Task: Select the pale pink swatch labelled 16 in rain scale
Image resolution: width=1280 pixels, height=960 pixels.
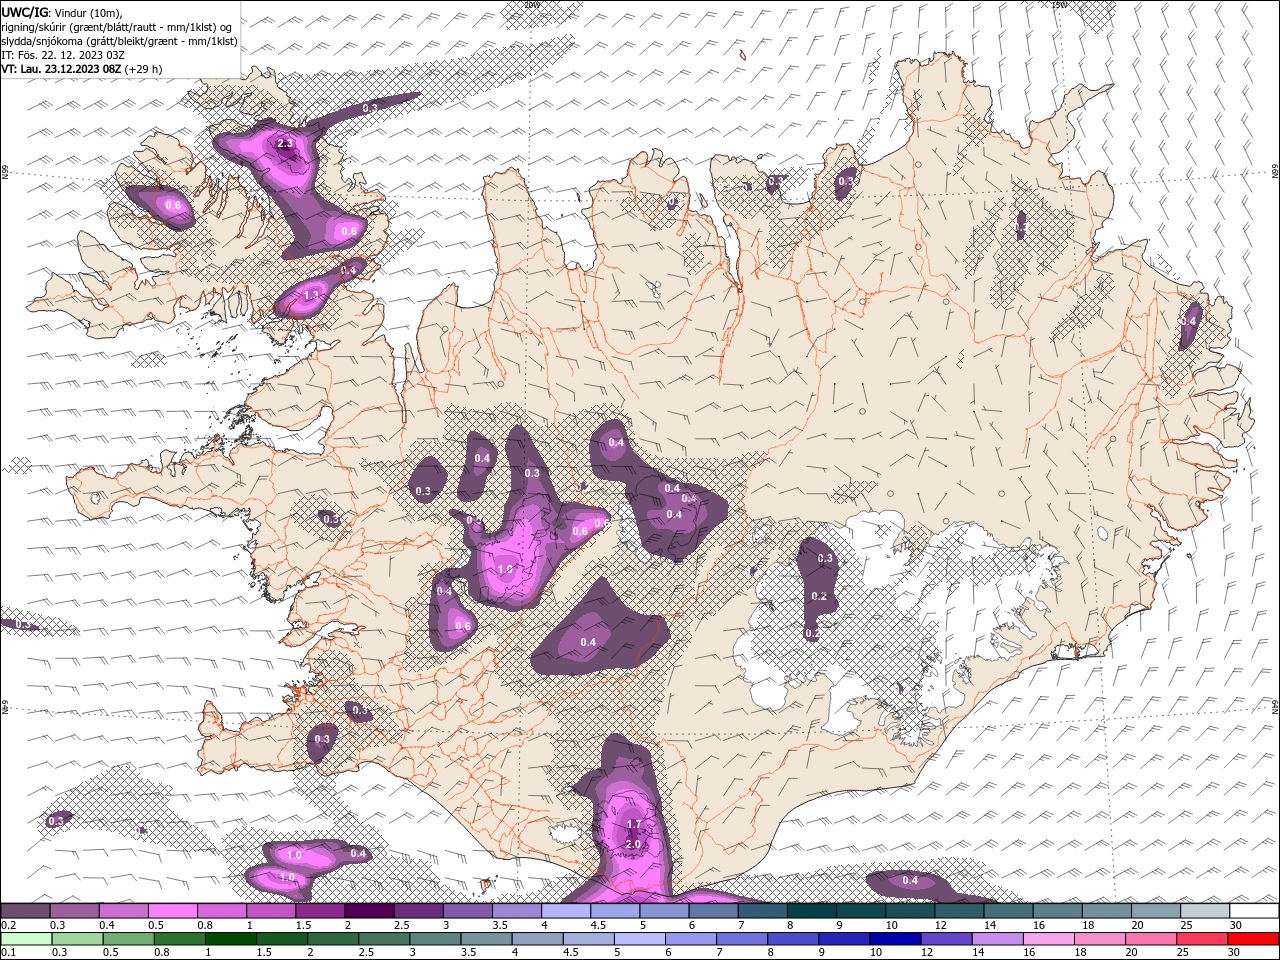Action: 1047,939
